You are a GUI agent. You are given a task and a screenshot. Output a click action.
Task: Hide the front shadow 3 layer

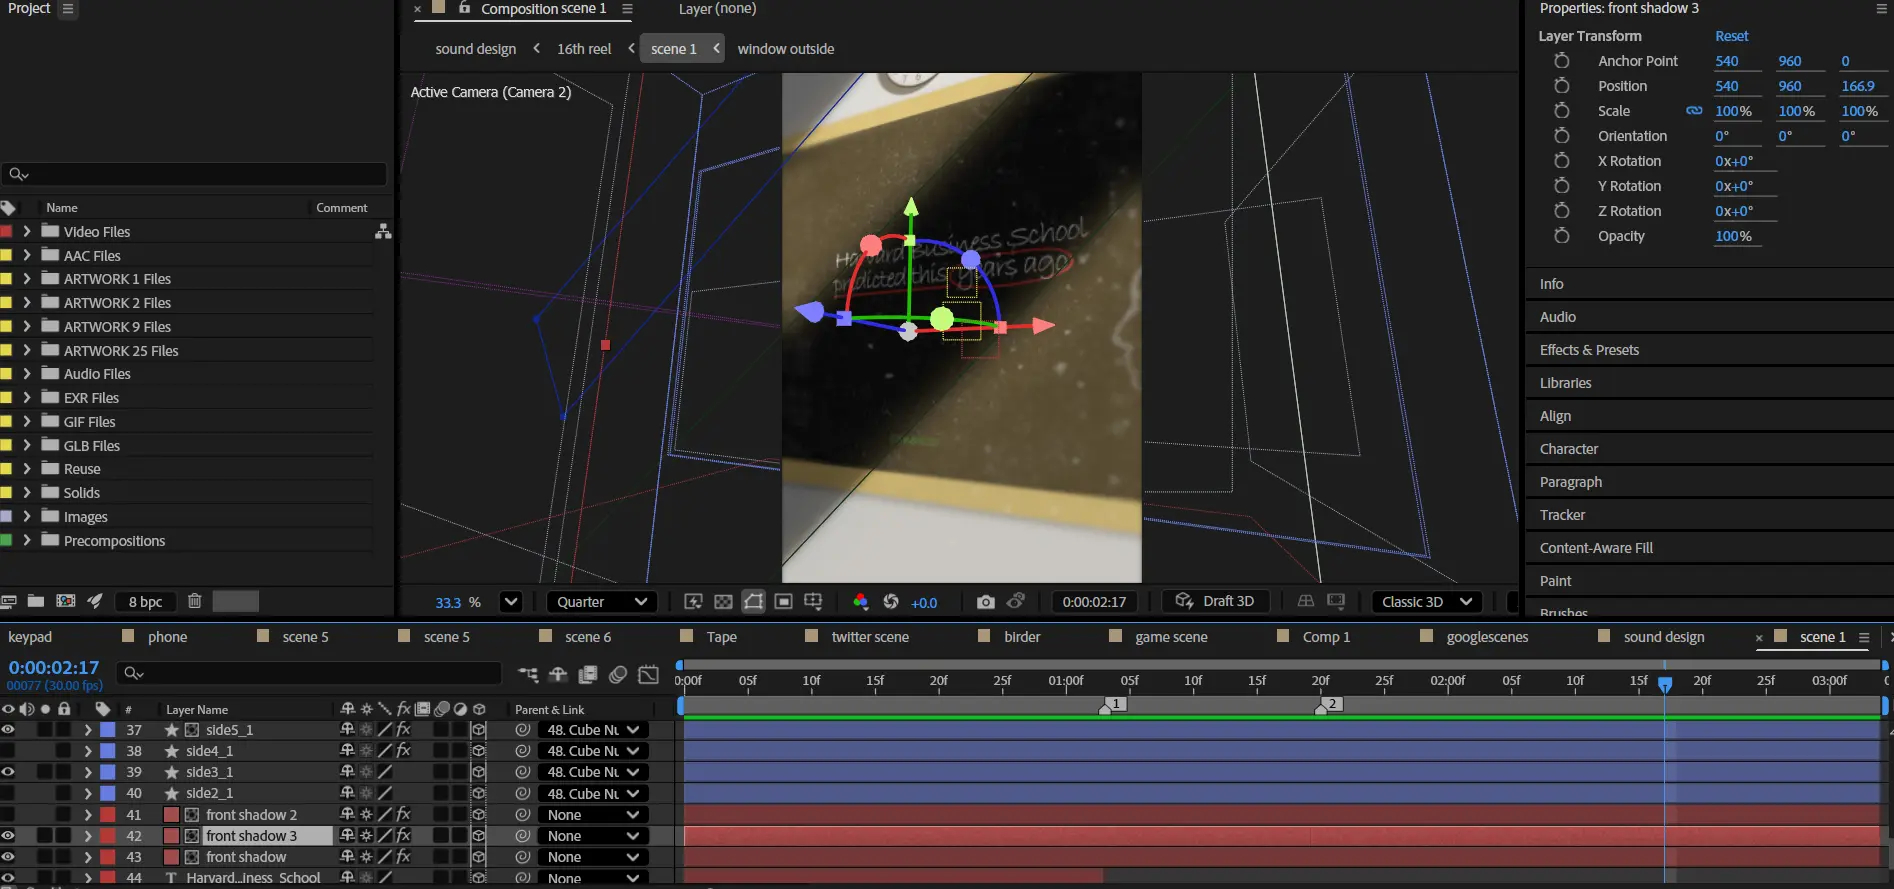coord(8,836)
